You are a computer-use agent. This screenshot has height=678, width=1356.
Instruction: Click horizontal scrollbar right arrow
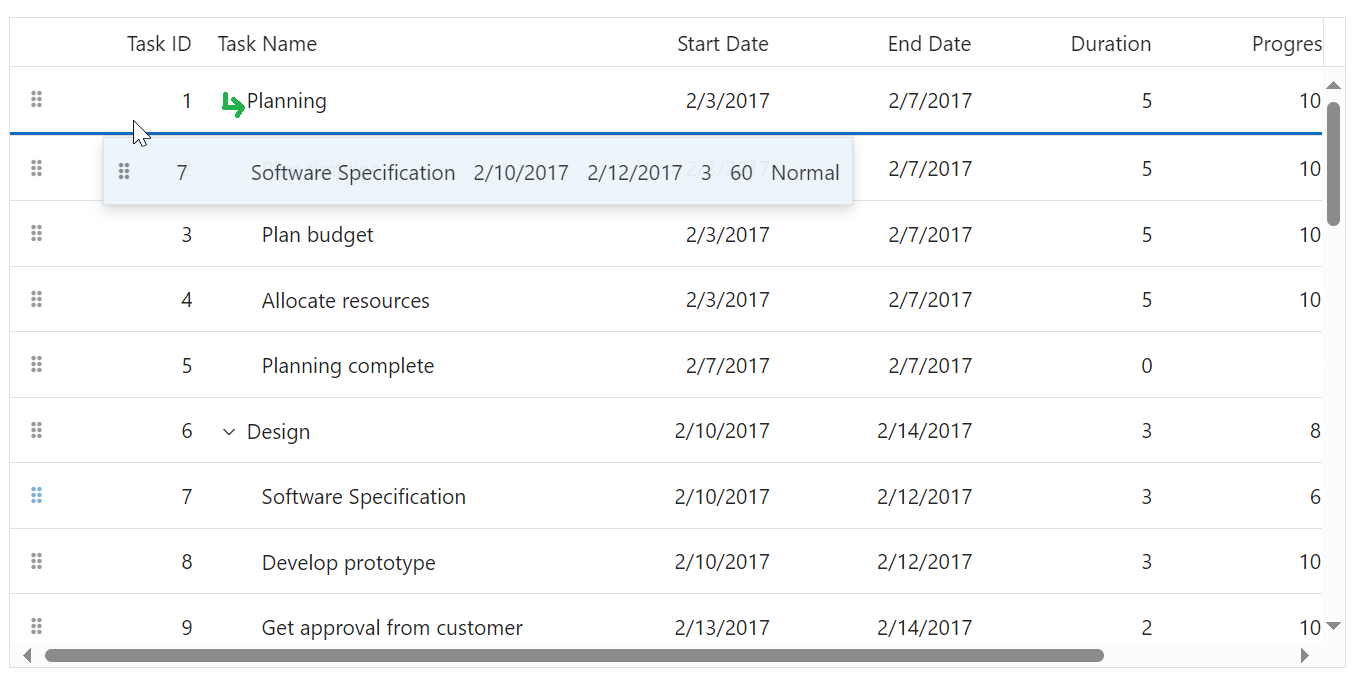pos(1304,656)
